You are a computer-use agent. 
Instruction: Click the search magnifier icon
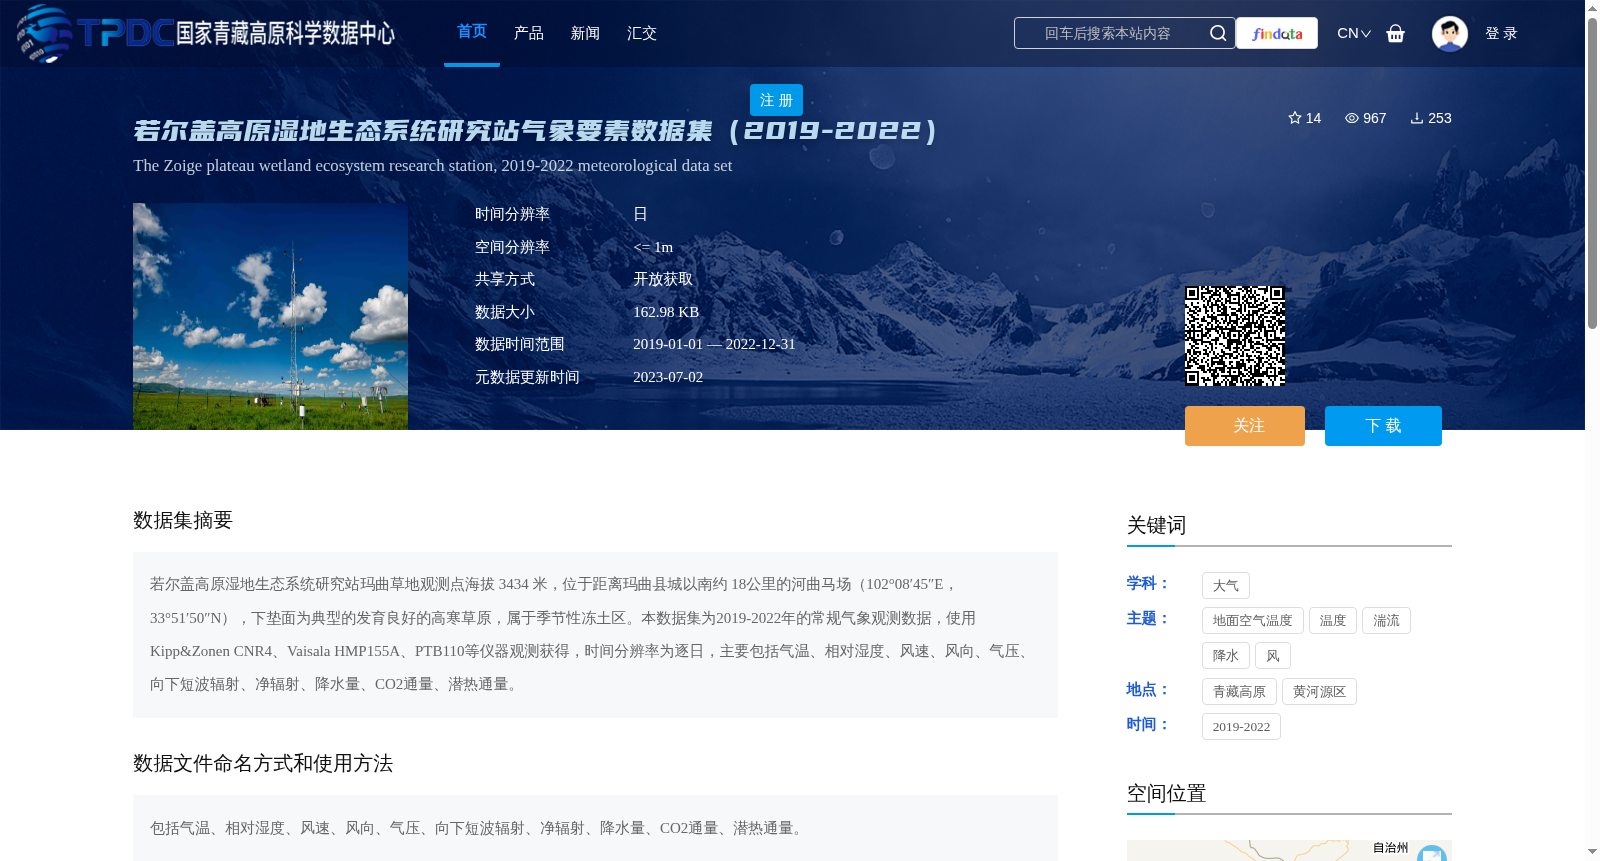click(x=1218, y=33)
